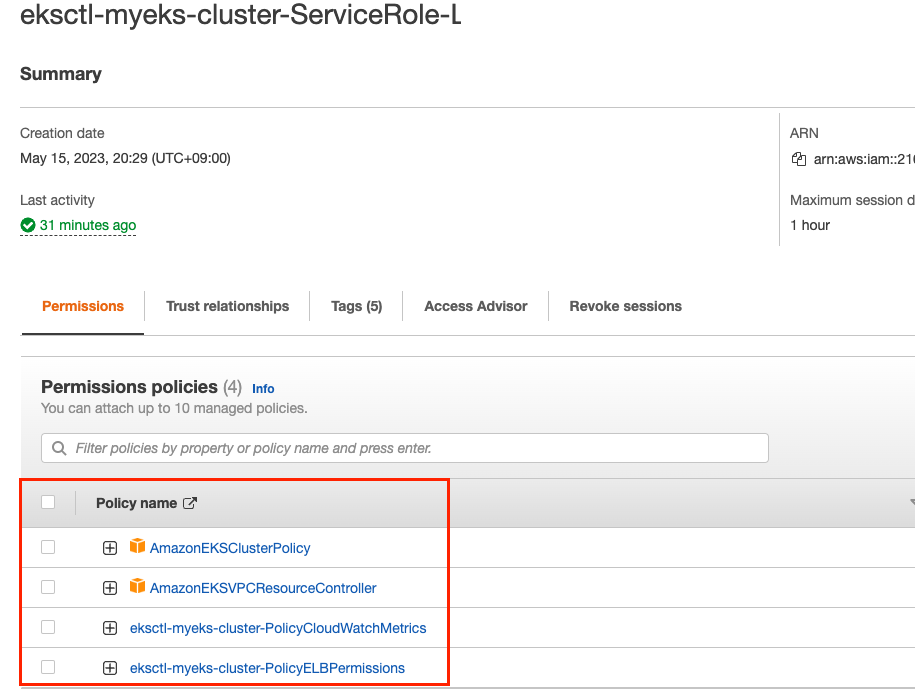This screenshot has width=915, height=690.
Task: Click the 31 minutes ago last activity link
Action: tap(88, 225)
